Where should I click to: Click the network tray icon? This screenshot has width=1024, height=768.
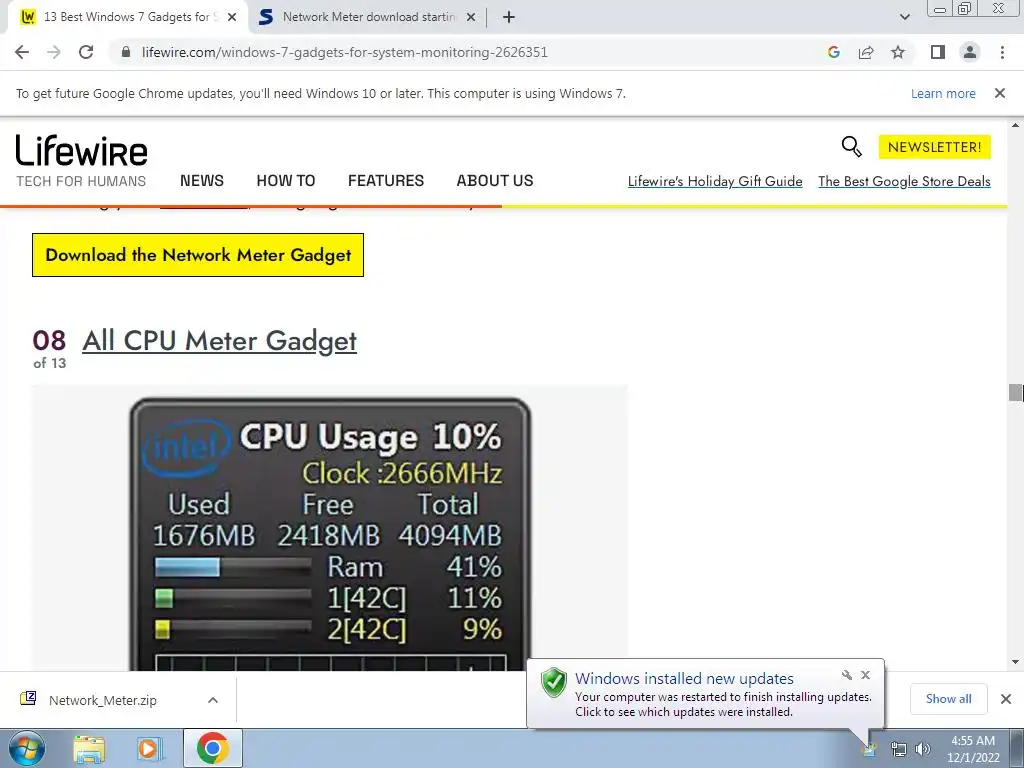click(x=899, y=749)
